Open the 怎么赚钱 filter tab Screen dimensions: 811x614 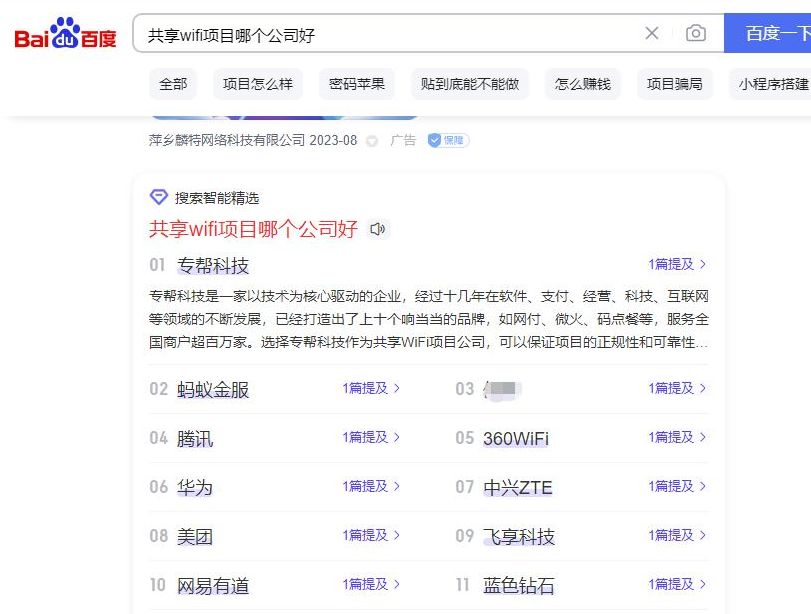(585, 85)
